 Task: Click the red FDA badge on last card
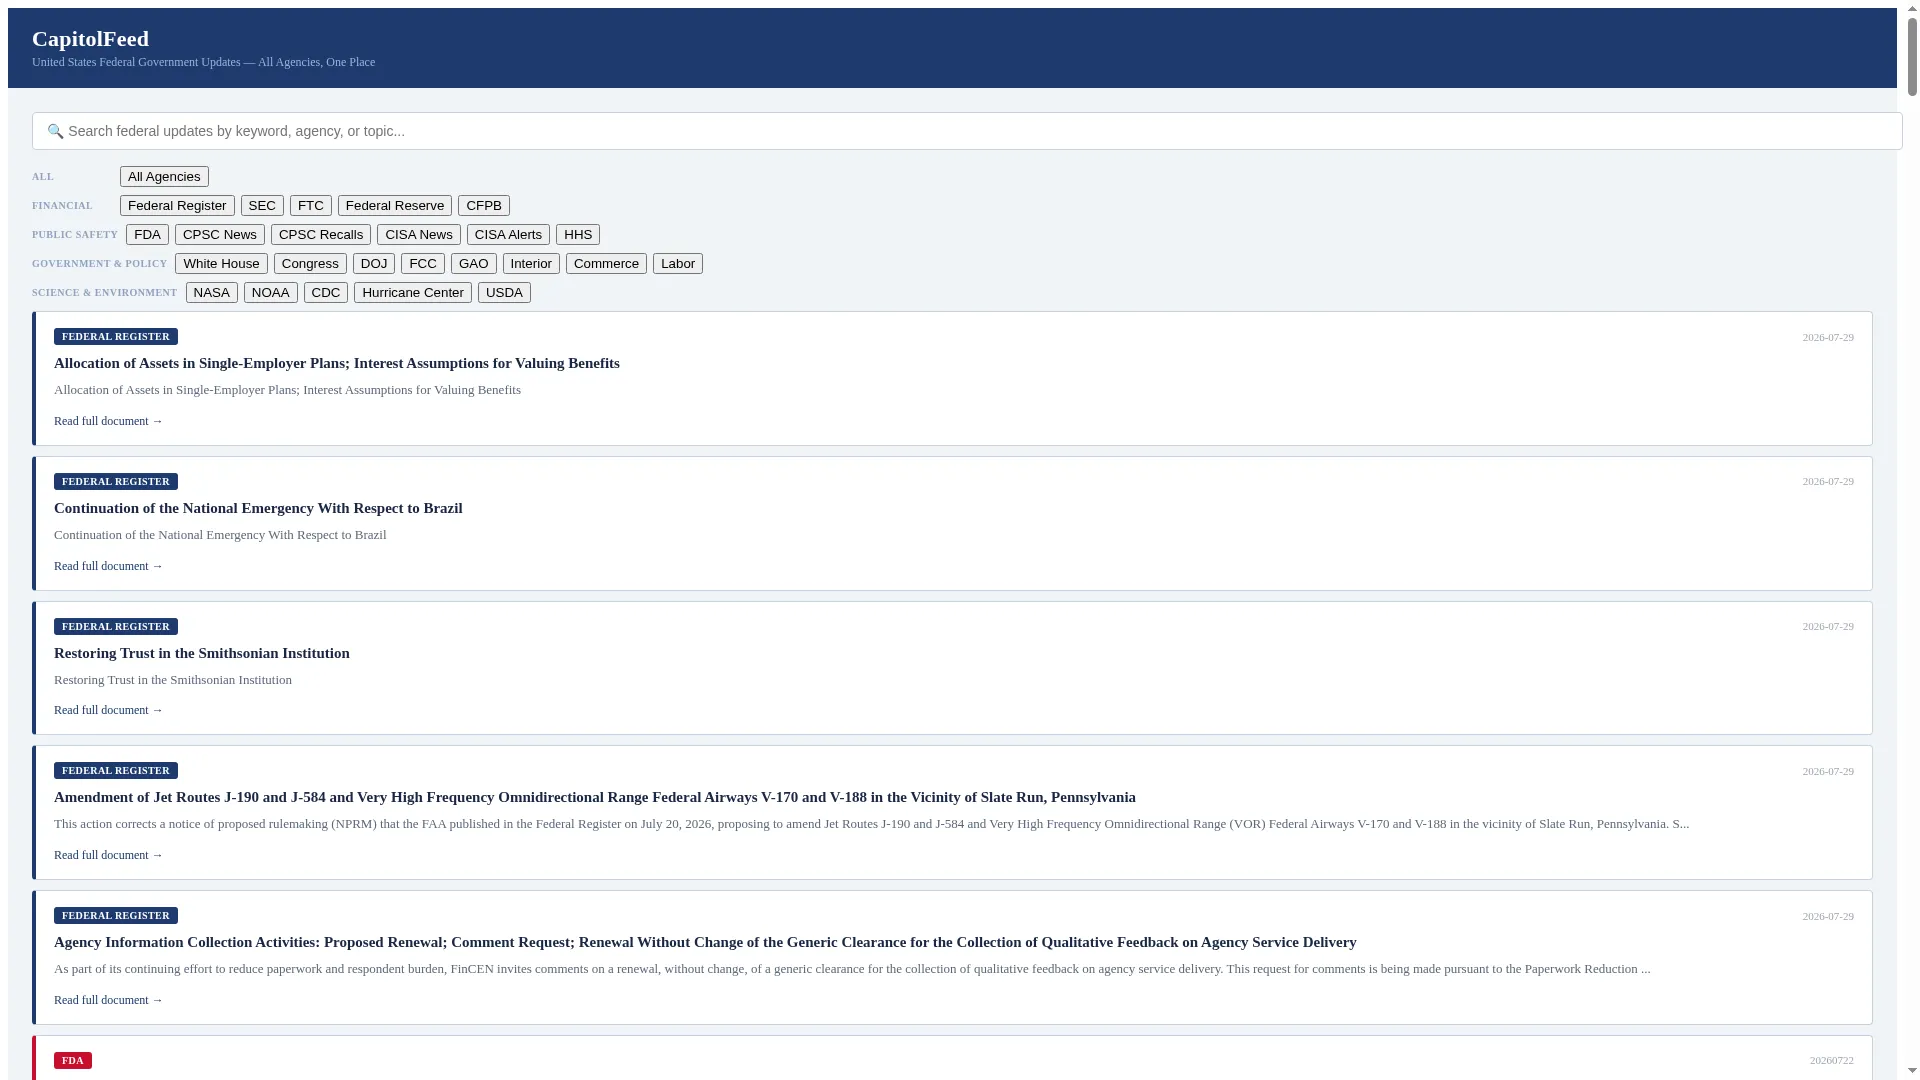point(73,1061)
